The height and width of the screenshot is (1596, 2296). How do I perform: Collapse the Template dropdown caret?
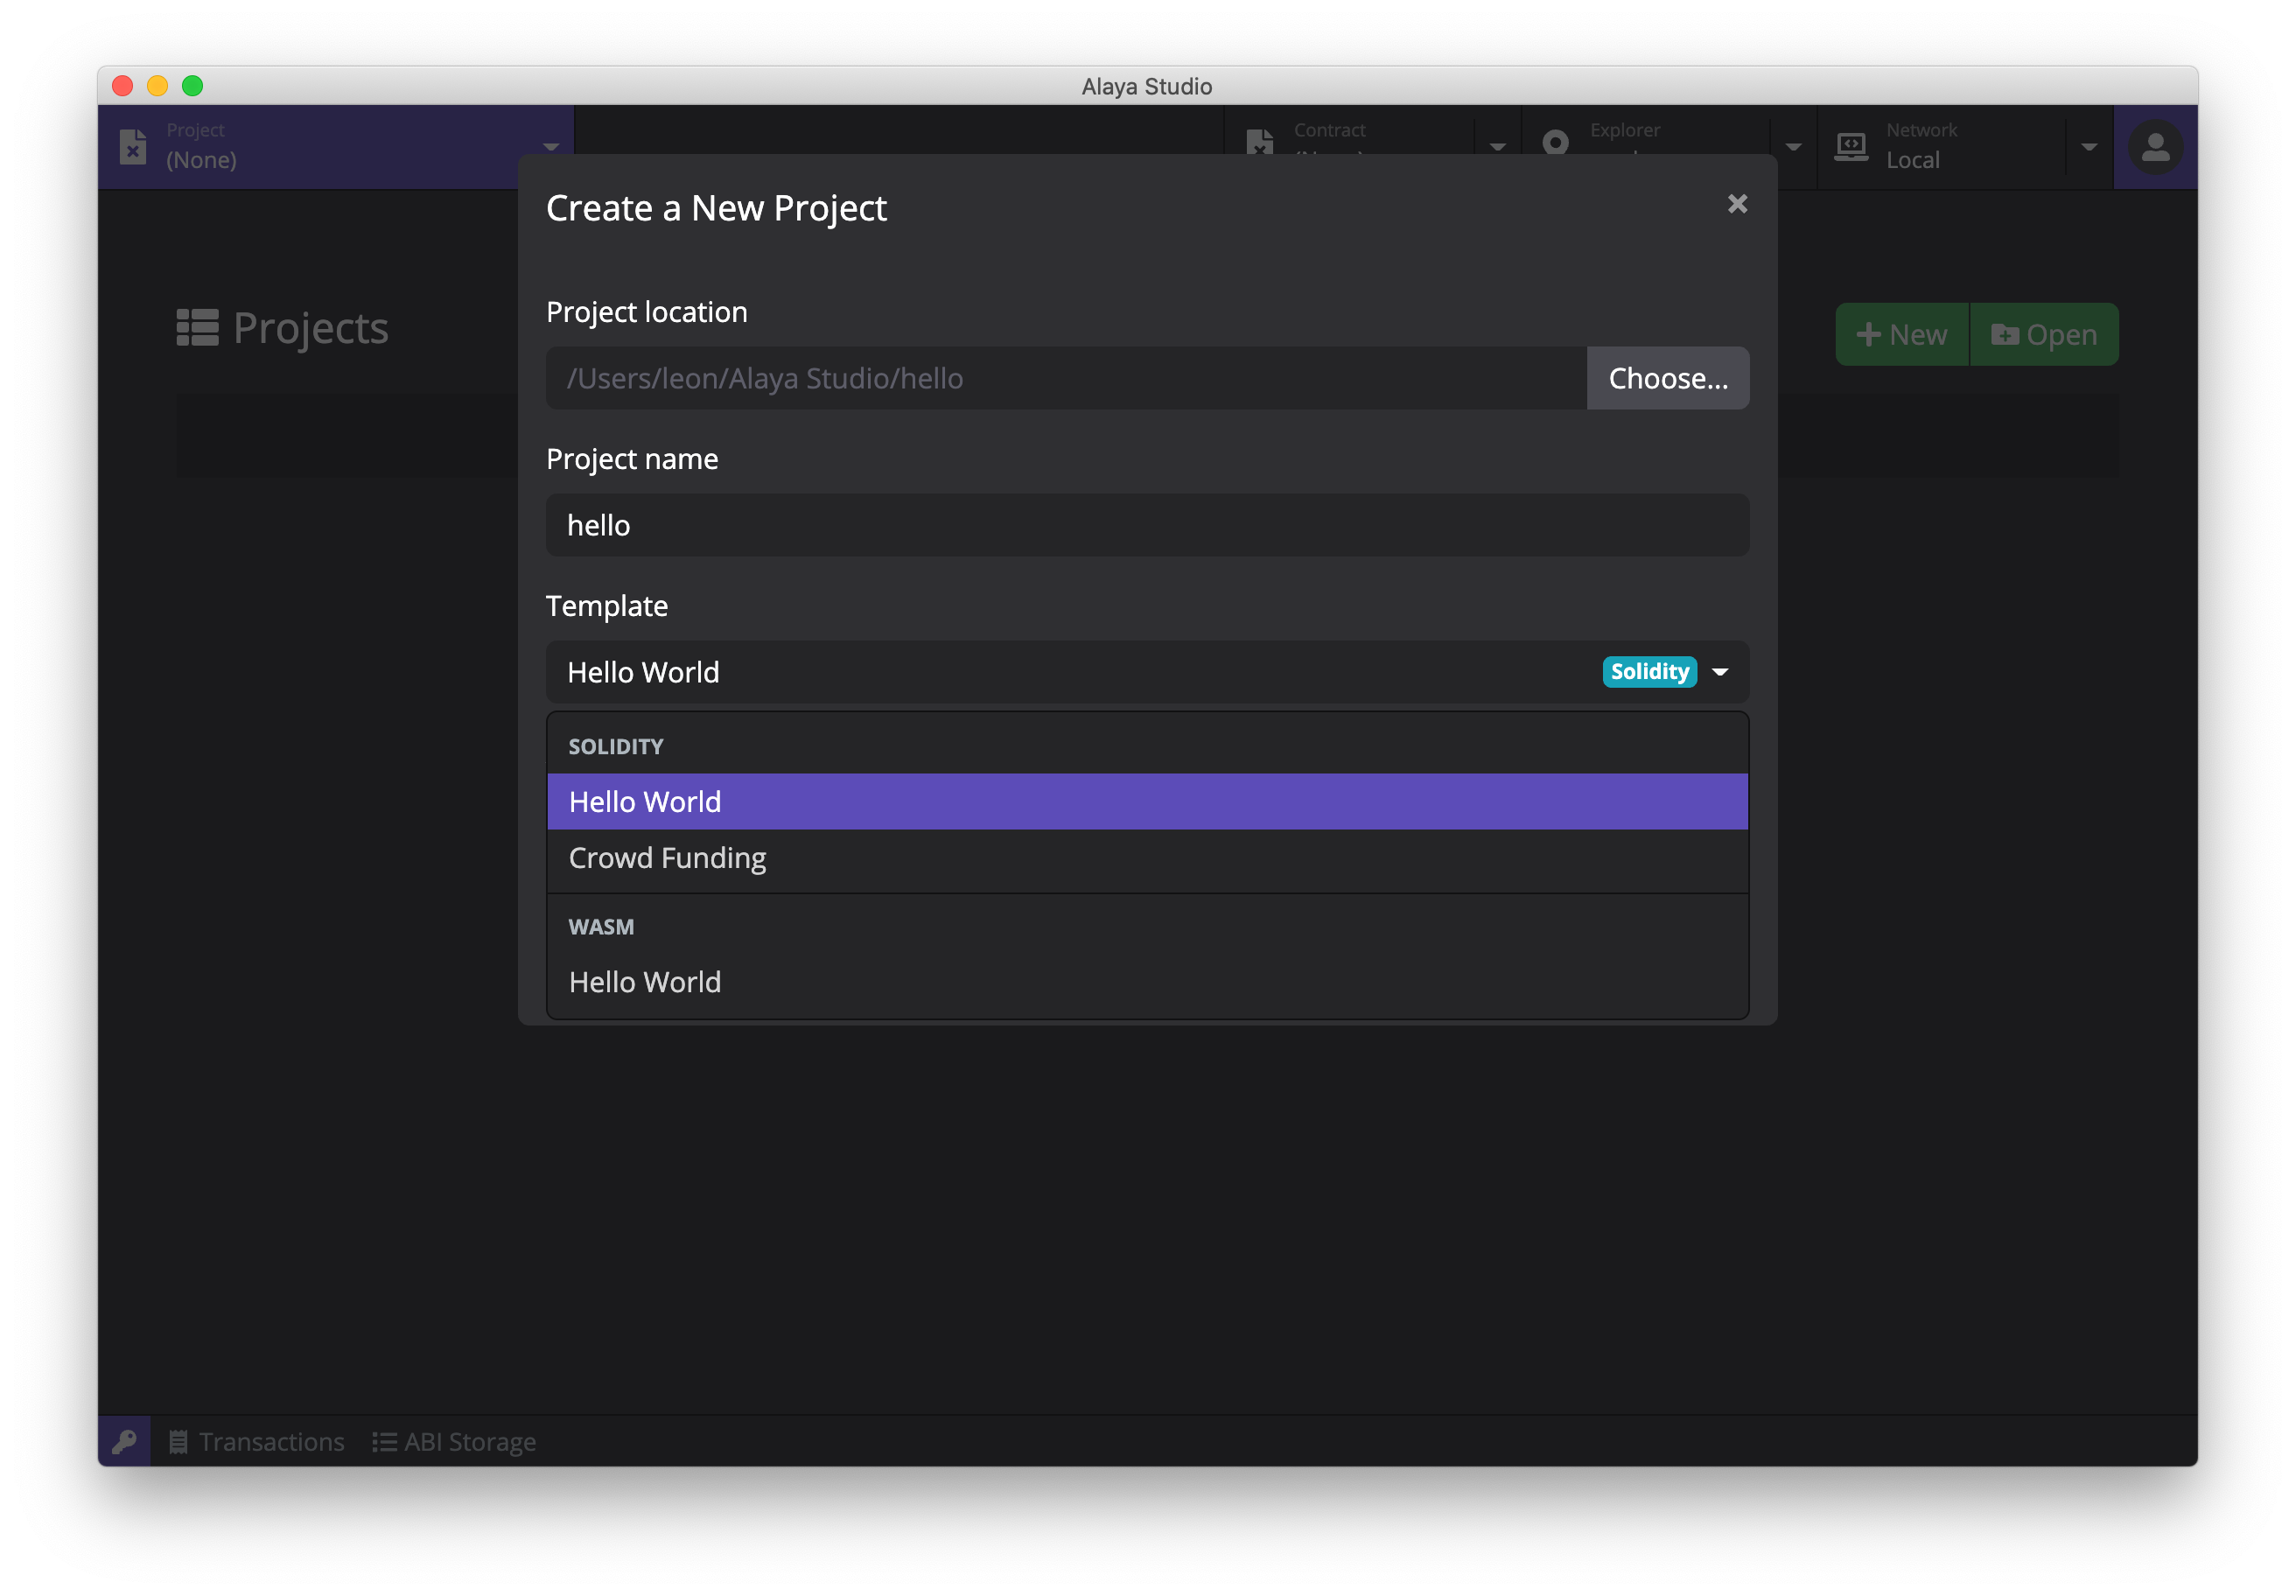[x=1720, y=672]
